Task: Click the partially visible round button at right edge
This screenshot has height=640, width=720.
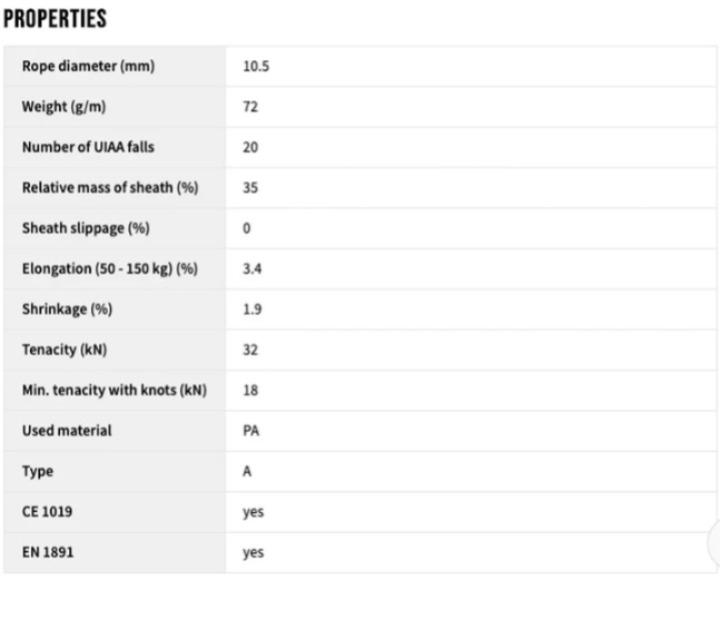Action: click(713, 543)
